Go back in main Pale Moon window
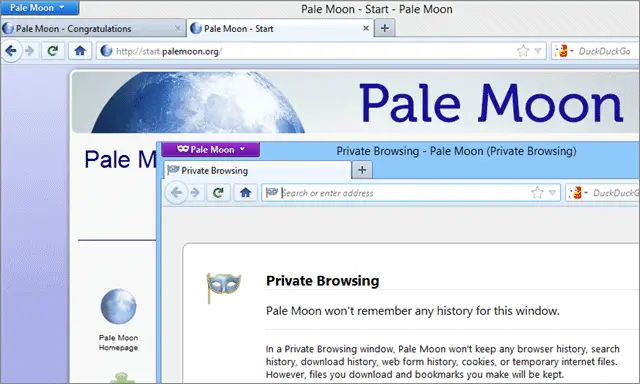Image resolution: width=640 pixels, height=384 pixels. click(11, 51)
